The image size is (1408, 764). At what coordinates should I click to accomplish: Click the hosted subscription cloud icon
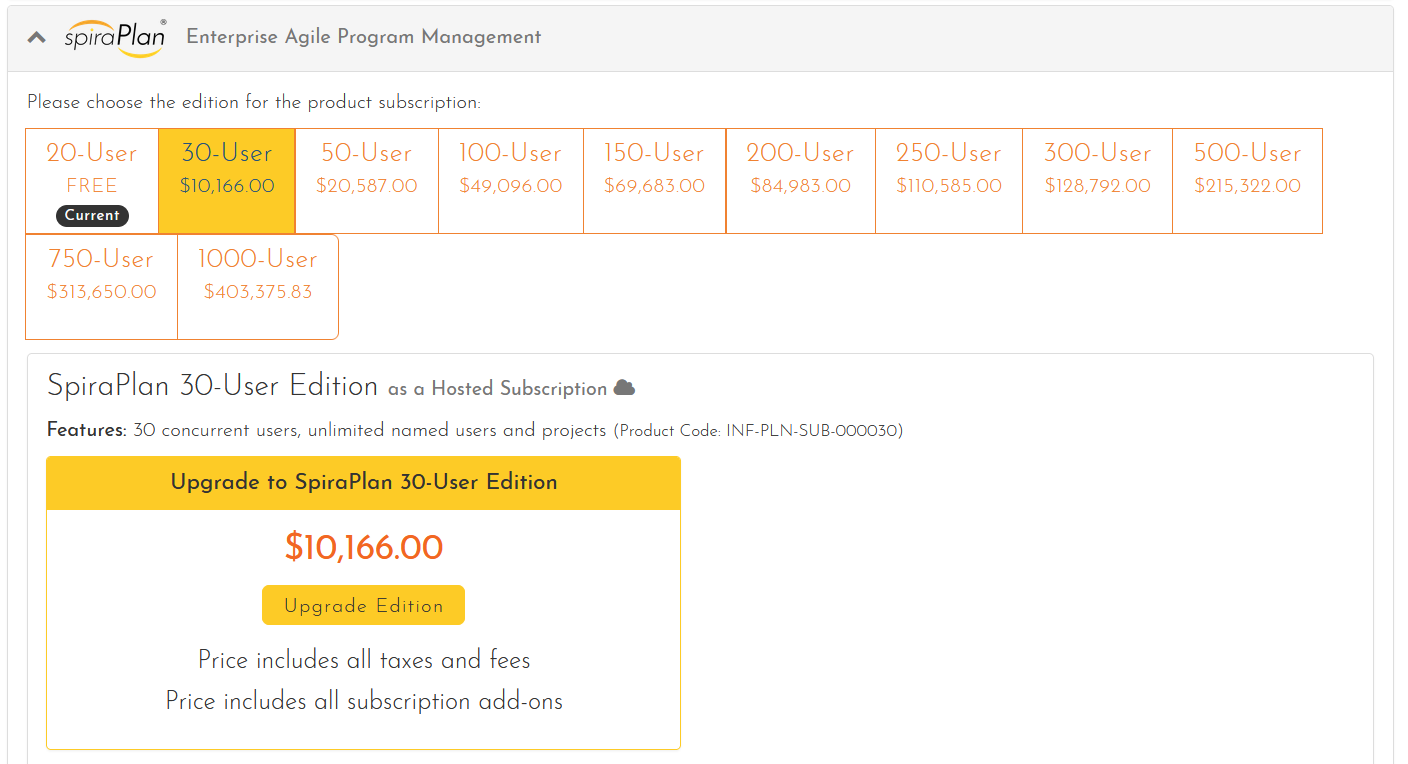(x=624, y=388)
